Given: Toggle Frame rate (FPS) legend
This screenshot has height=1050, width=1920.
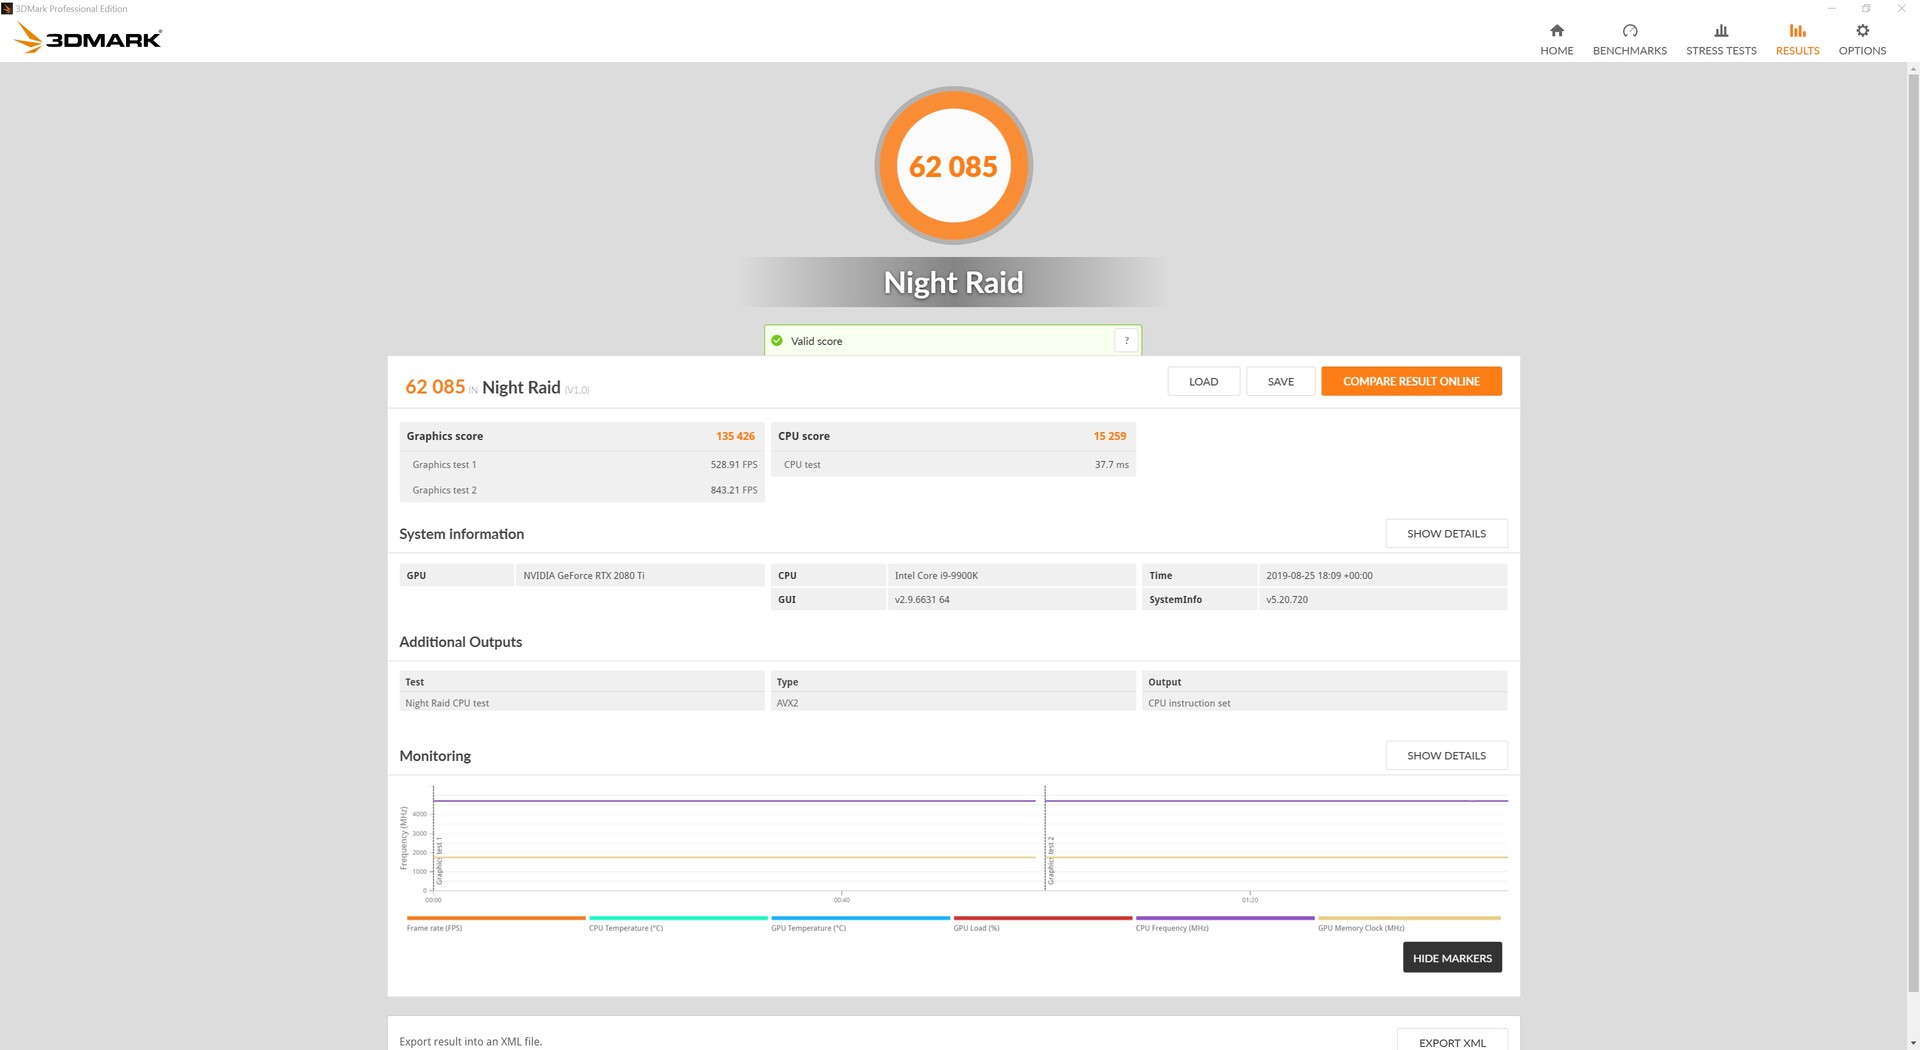Looking at the screenshot, I should pos(495,923).
